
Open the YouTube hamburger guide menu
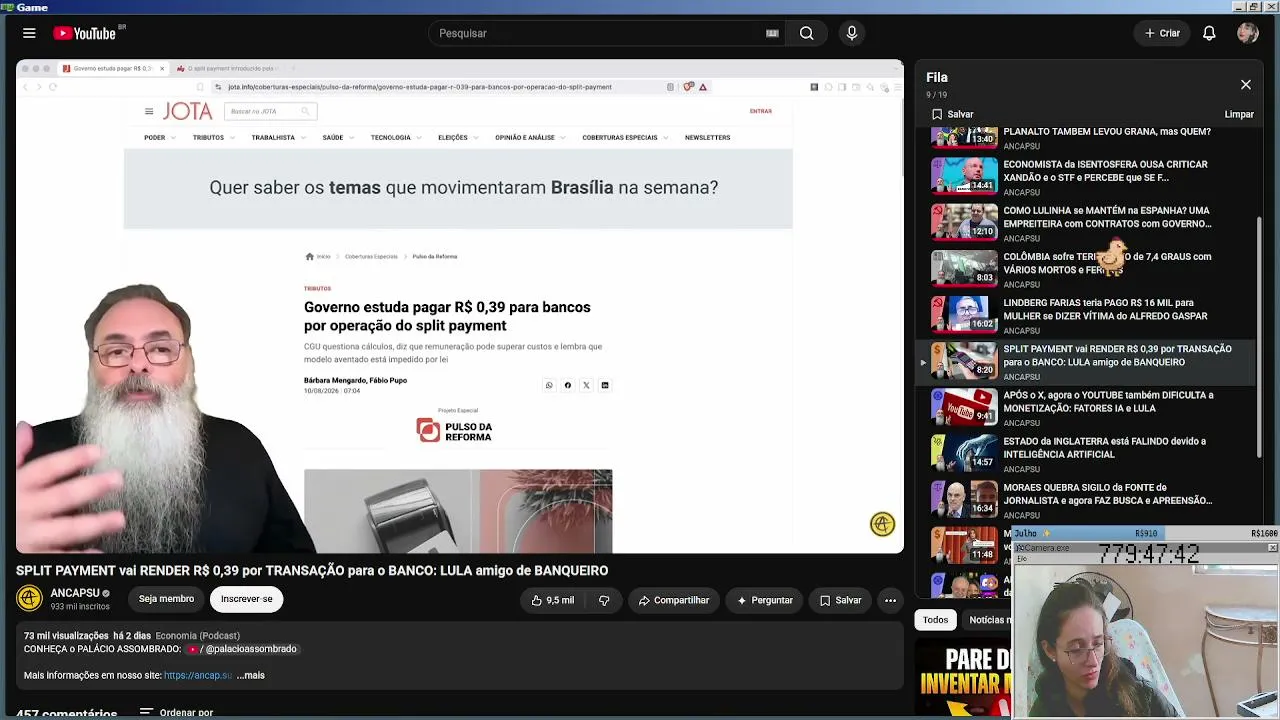pyautogui.click(x=29, y=33)
